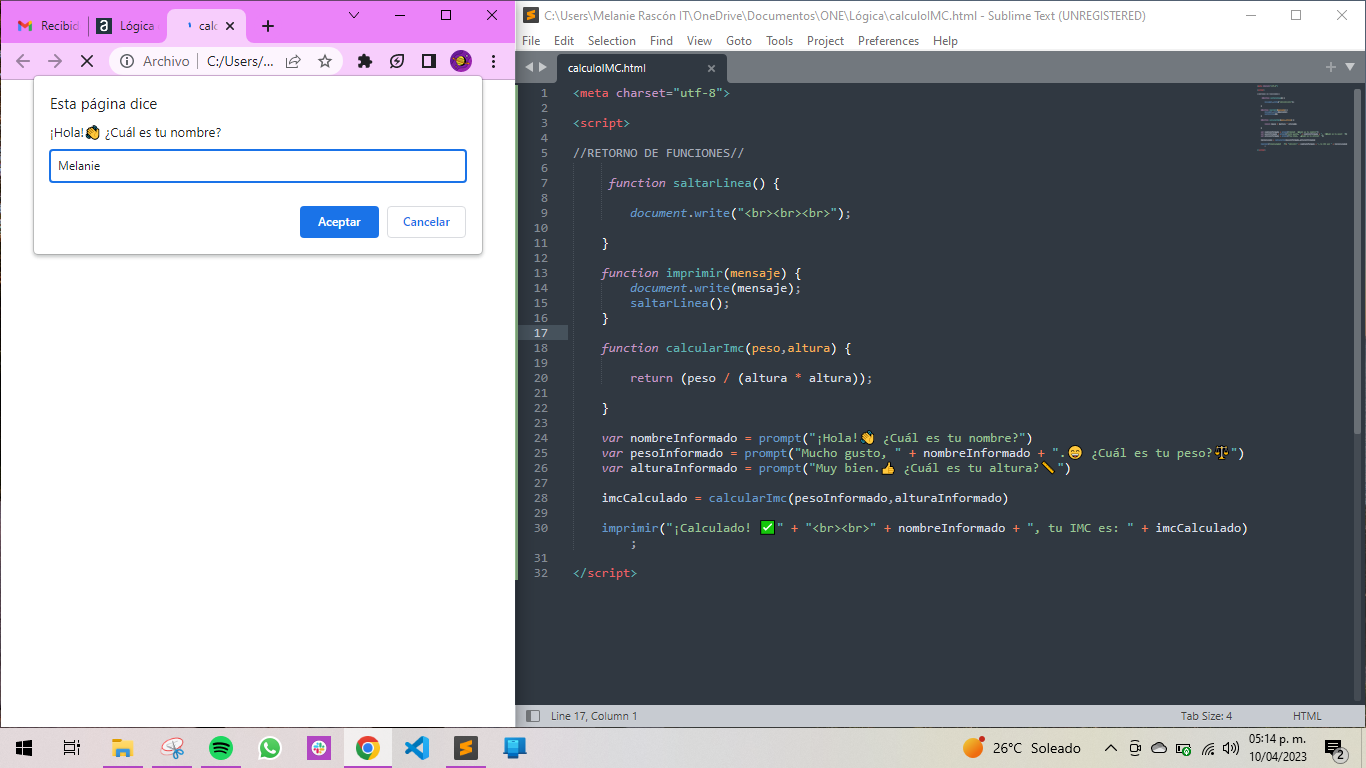
Task: Open the Tools menu in Sublime Text
Action: (x=779, y=41)
